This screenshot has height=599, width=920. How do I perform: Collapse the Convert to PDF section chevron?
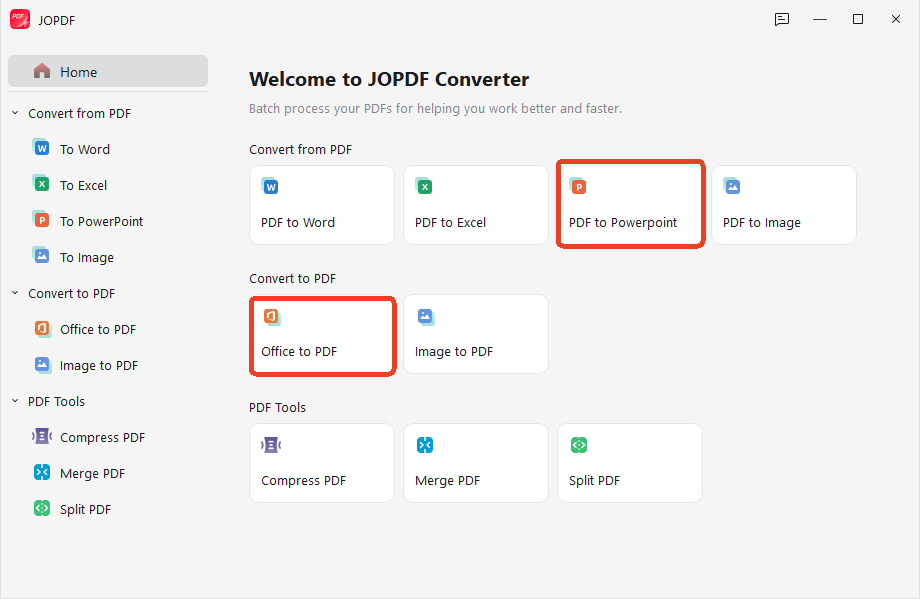pos(15,293)
